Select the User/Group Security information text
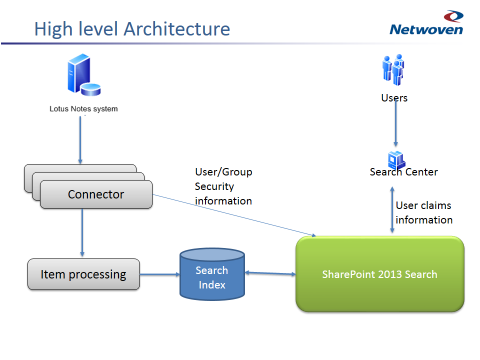Viewport: 480px width, 360px height. click(224, 186)
